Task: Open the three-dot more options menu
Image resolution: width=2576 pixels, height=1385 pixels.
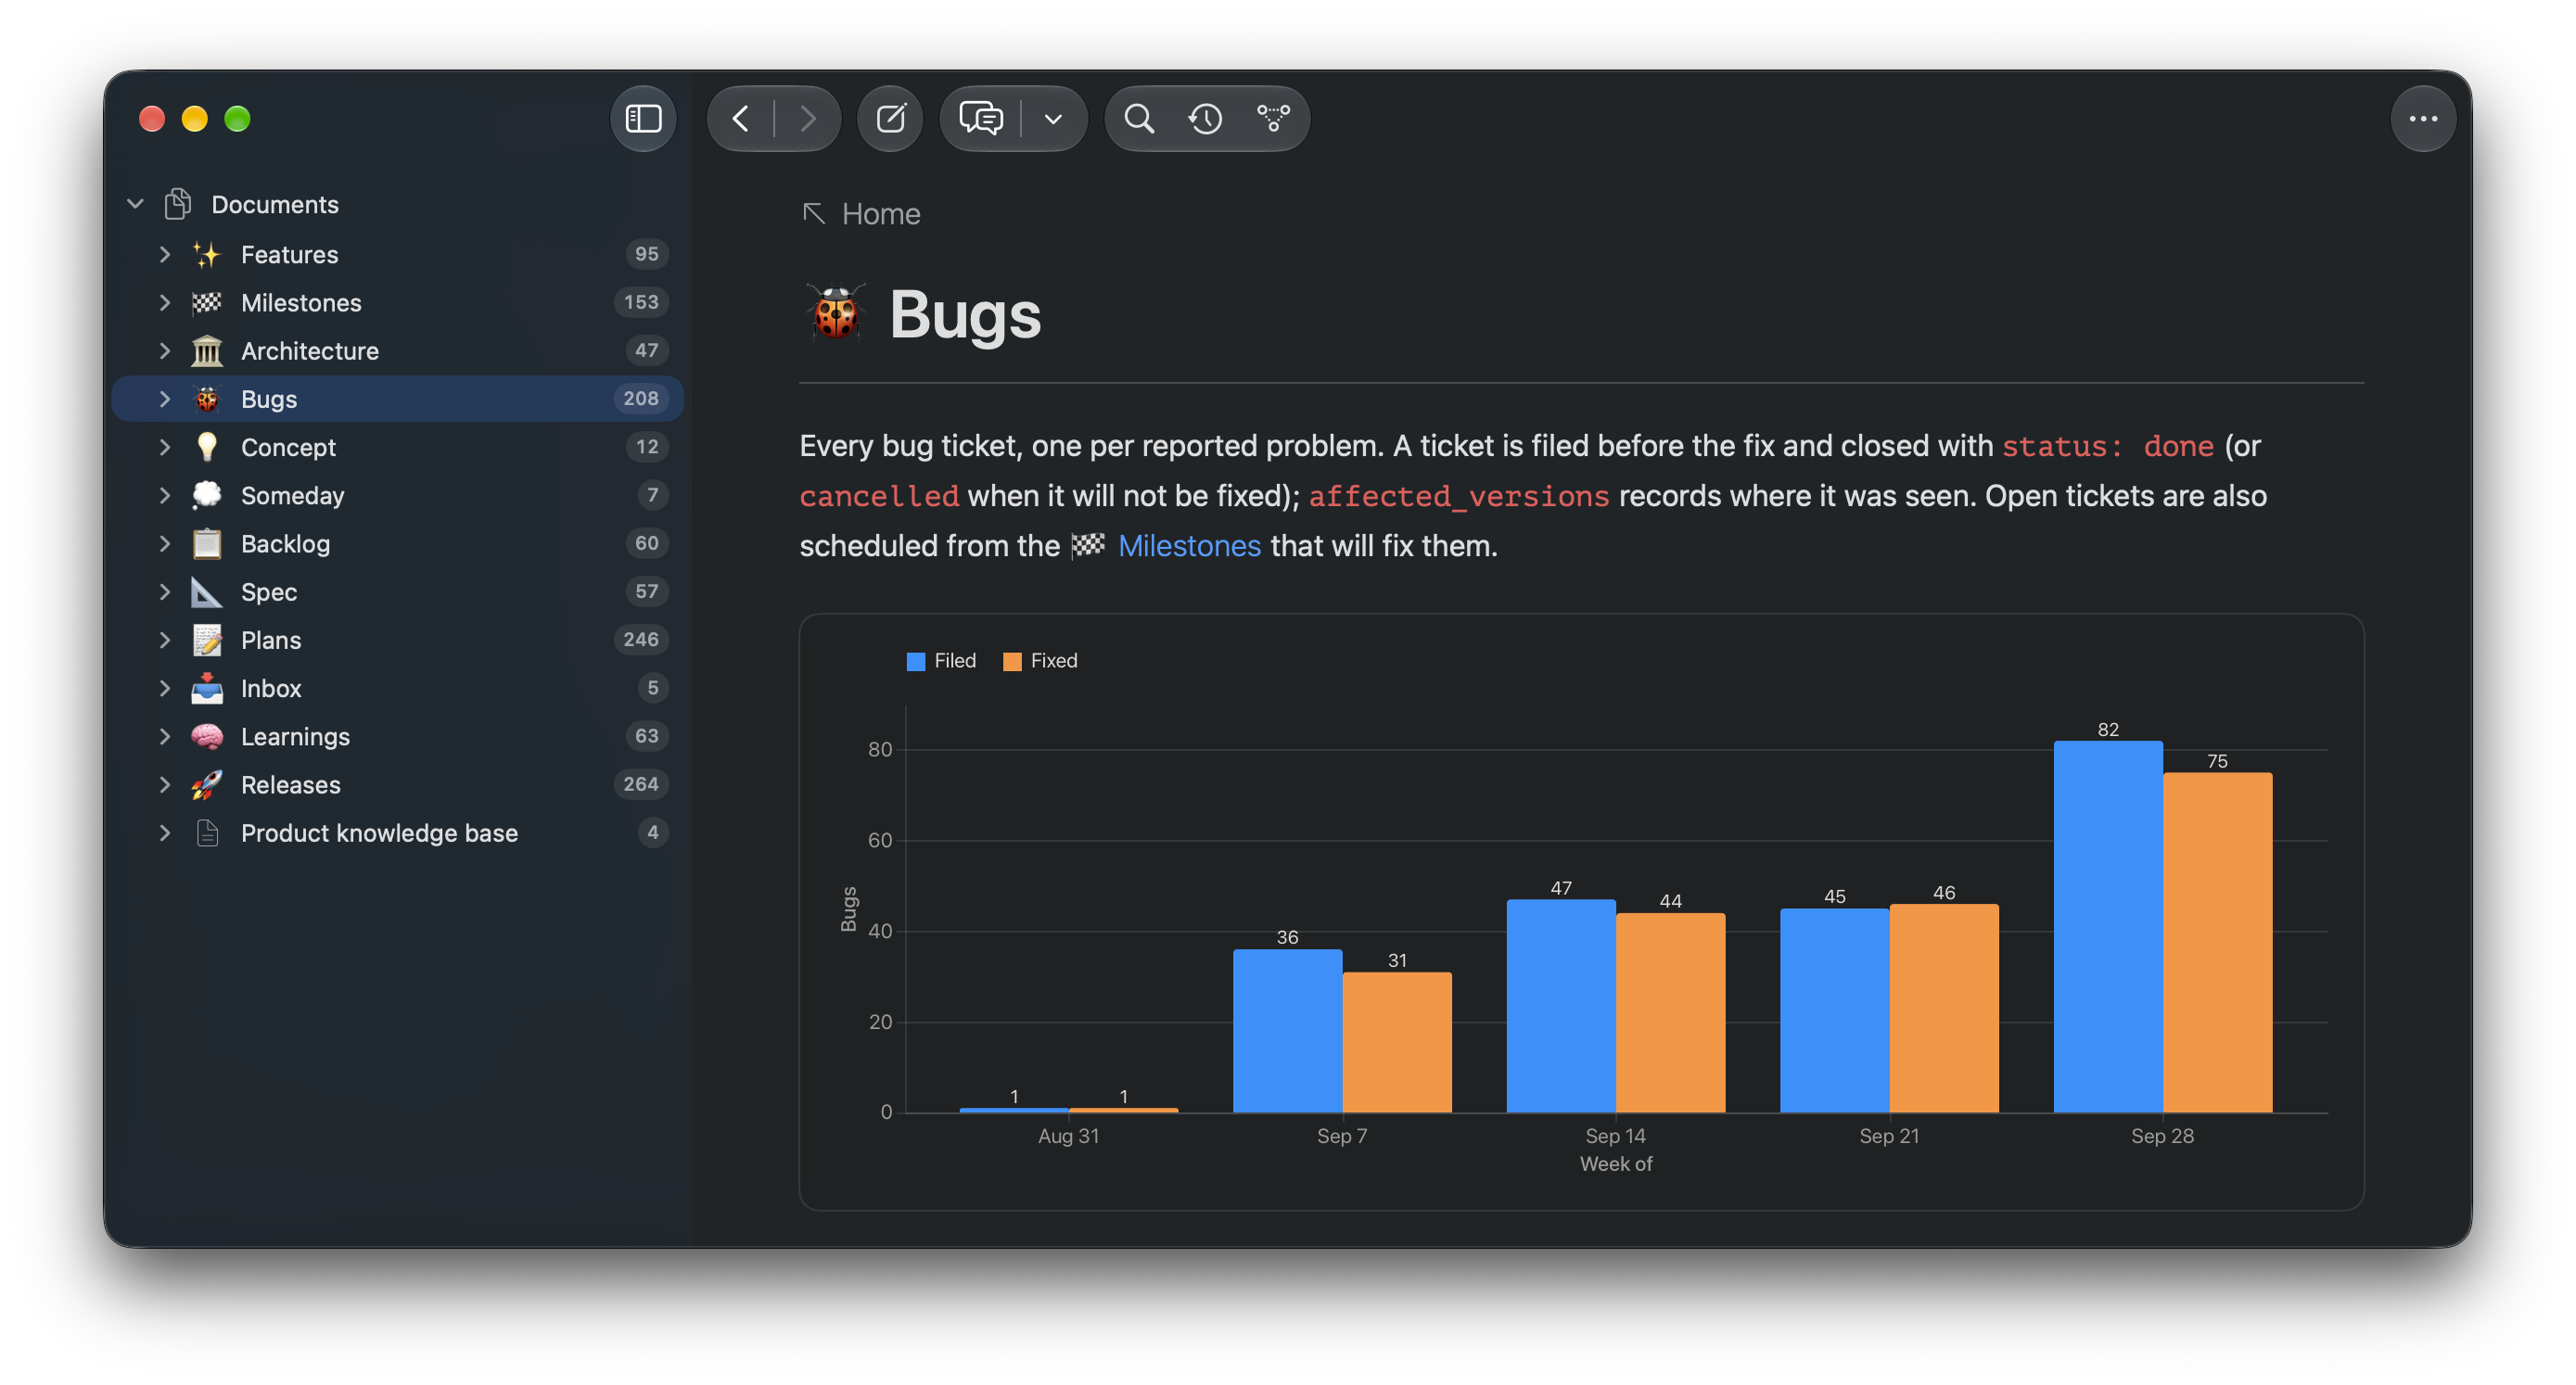Action: [x=2422, y=118]
